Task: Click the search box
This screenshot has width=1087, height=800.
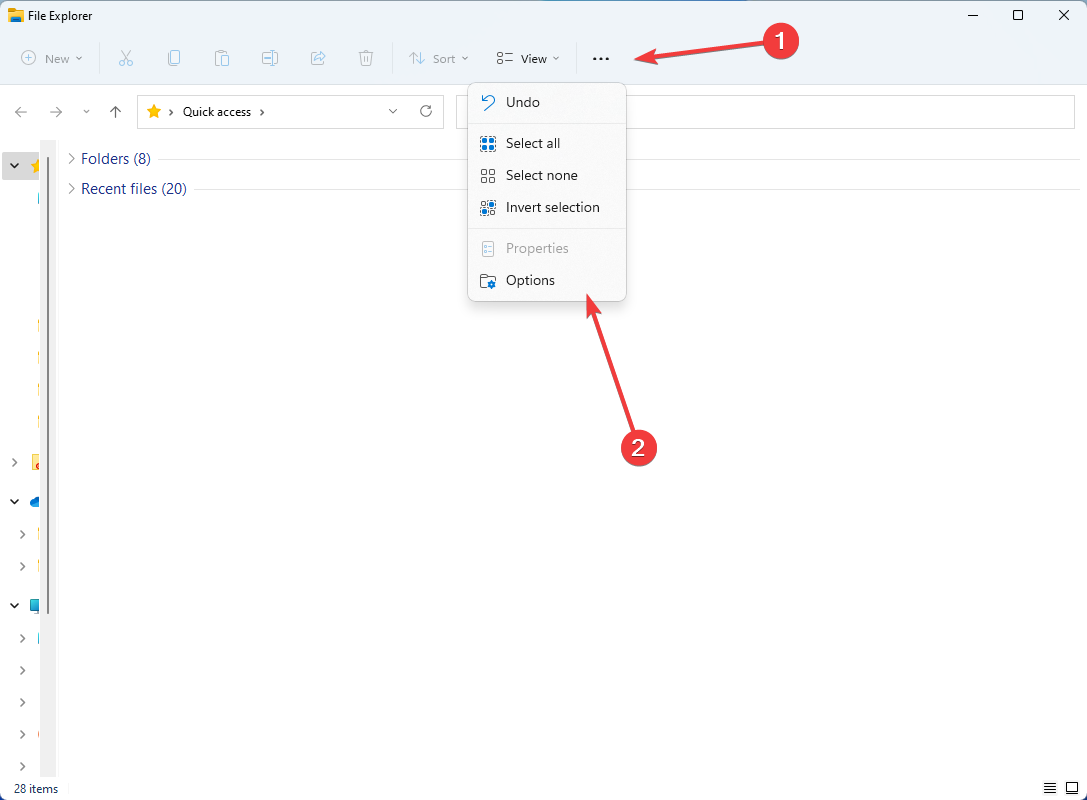Action: tap(765, 112)
